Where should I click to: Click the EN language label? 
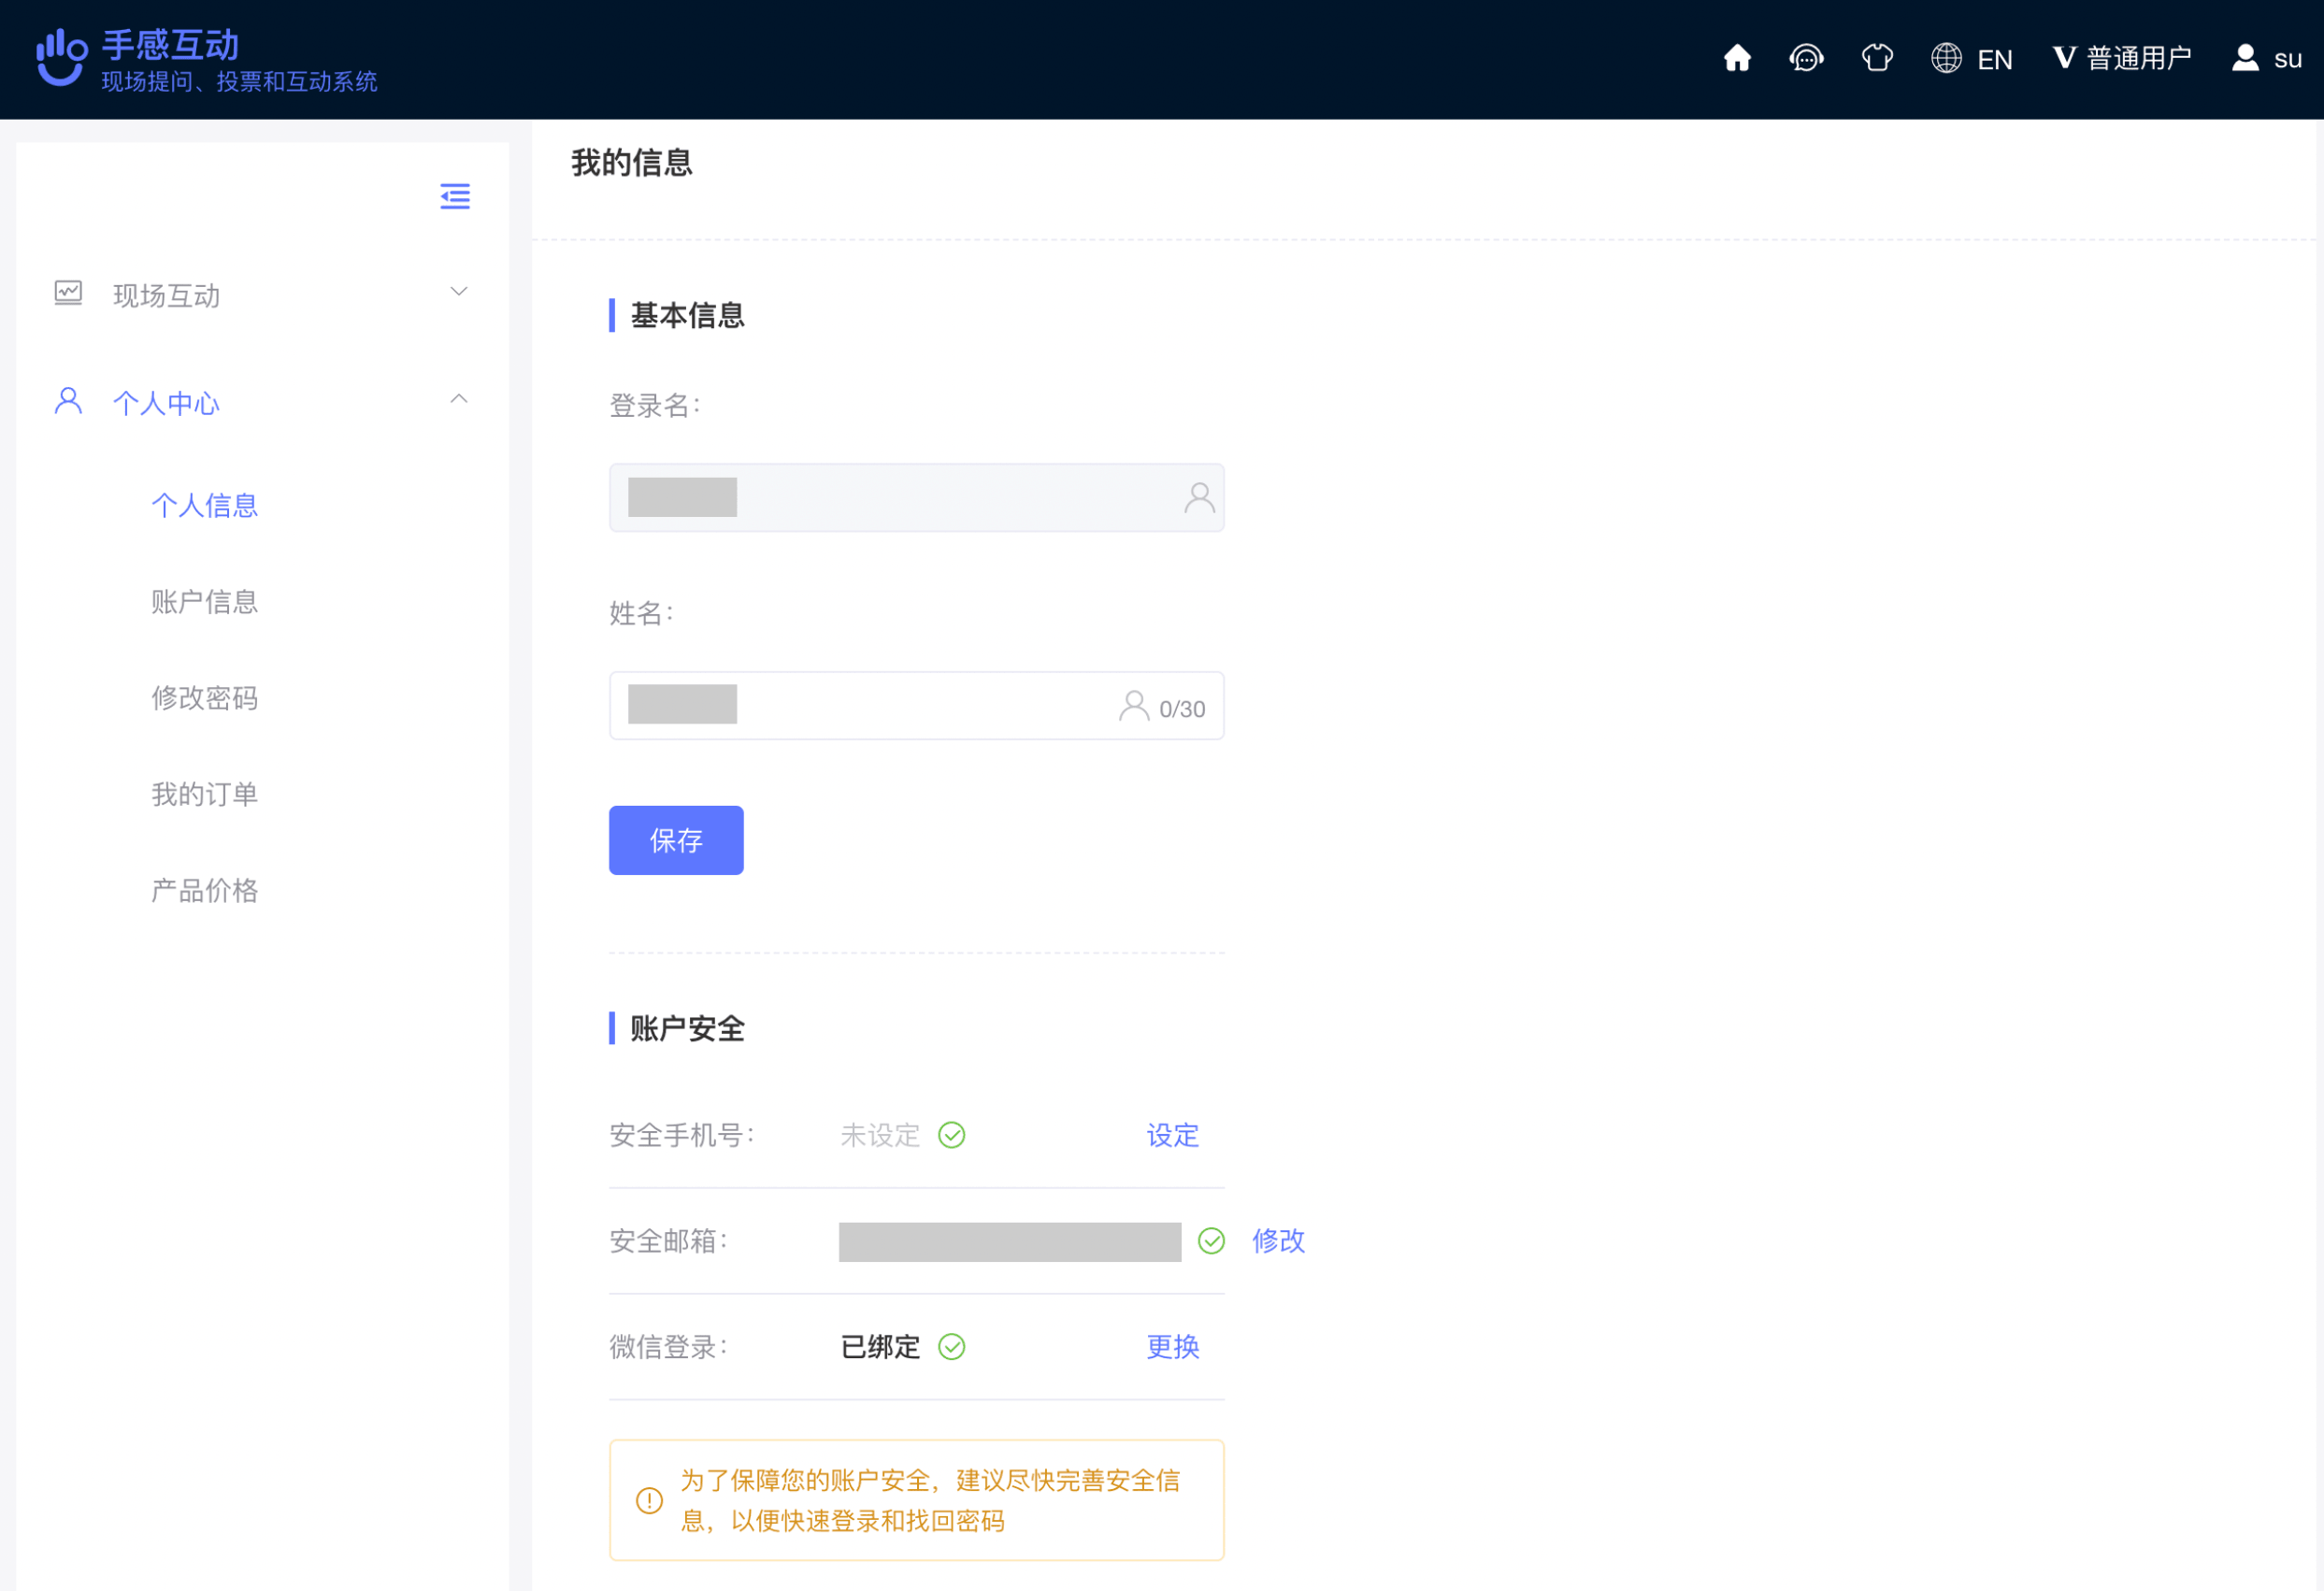[x=1994, y=59]
